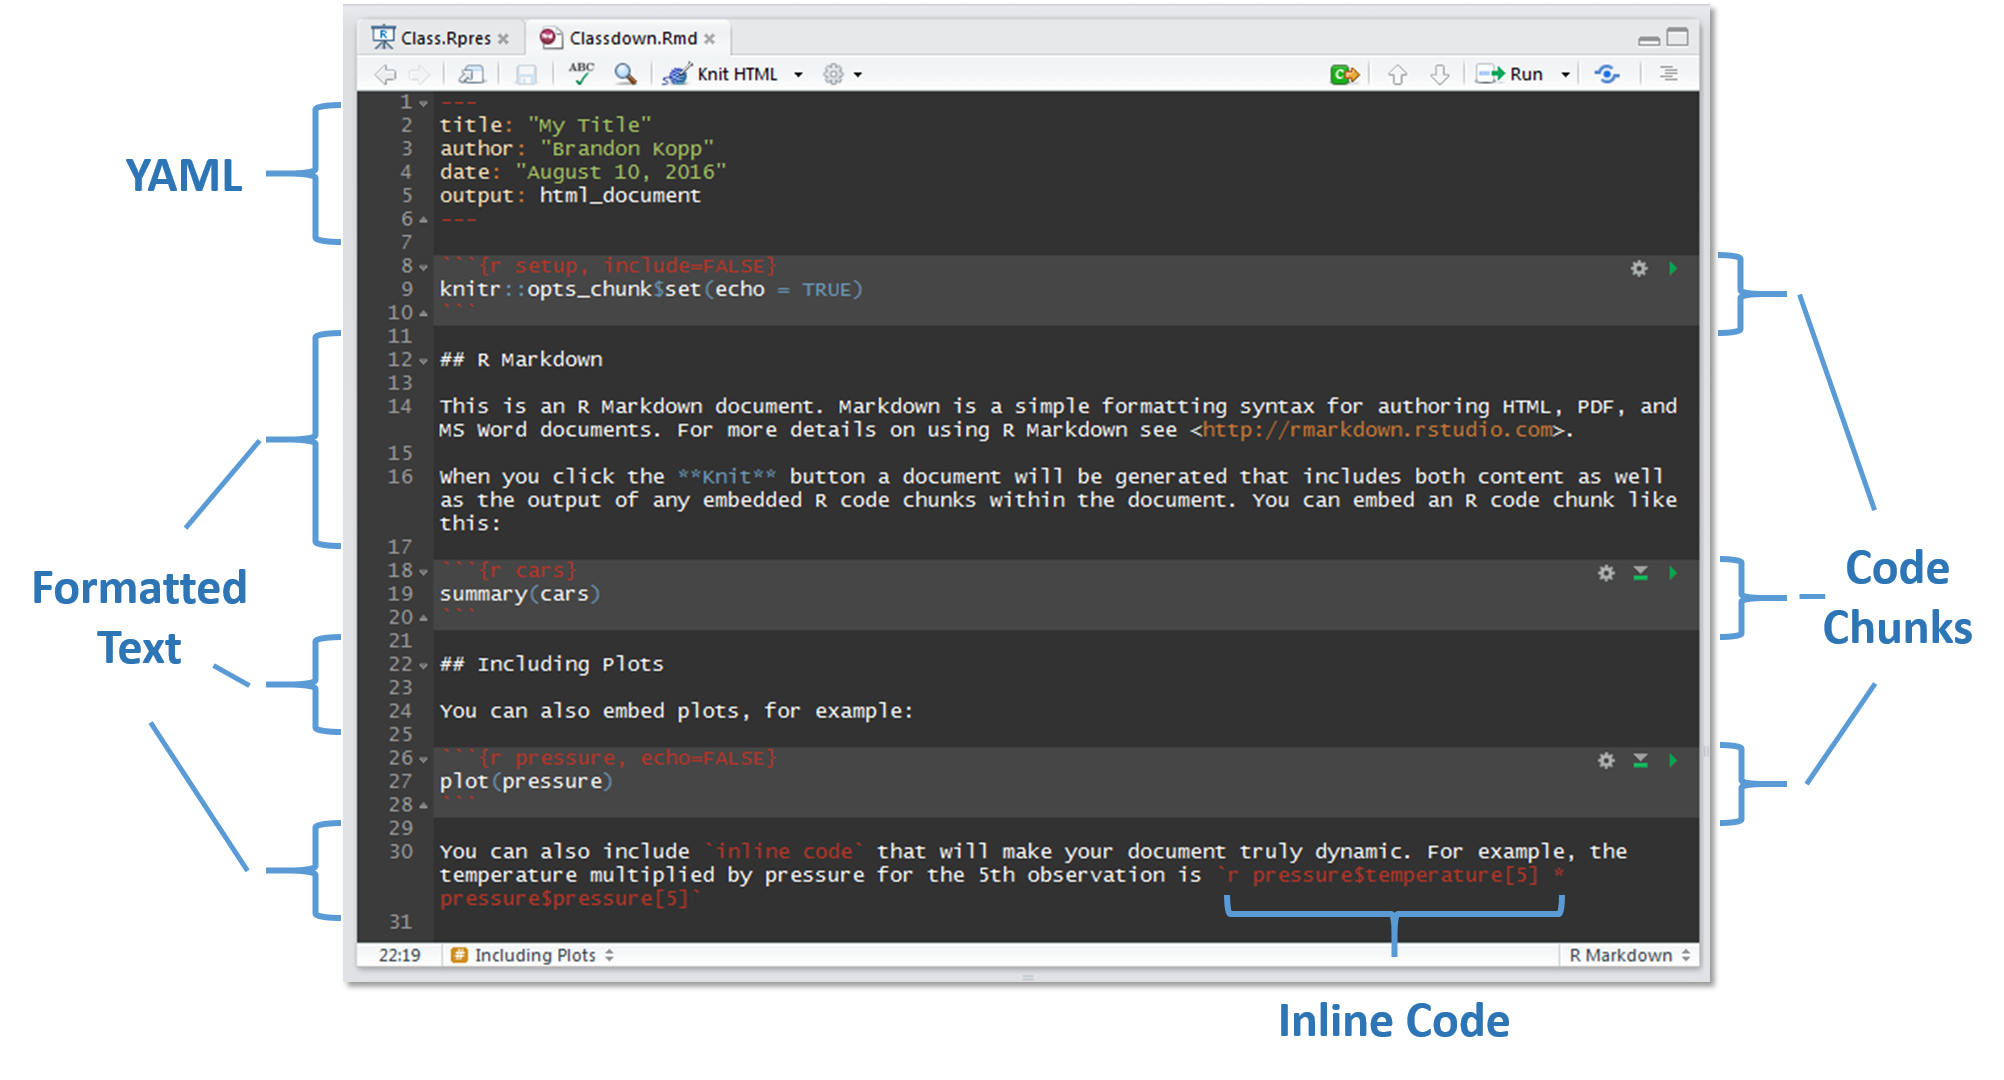Image resolution: width=2004 pixels, height=1080 pixels.
Task: Close the Classdown.Rmd tab
Action: pyautogui.click(x=709, y=39)
